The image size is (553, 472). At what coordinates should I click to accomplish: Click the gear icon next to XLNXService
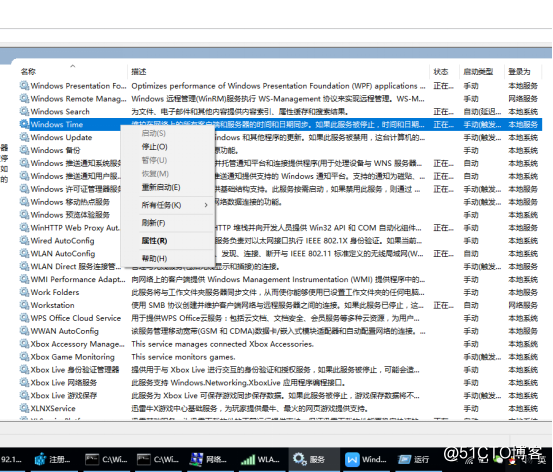[x=24, y=409]
